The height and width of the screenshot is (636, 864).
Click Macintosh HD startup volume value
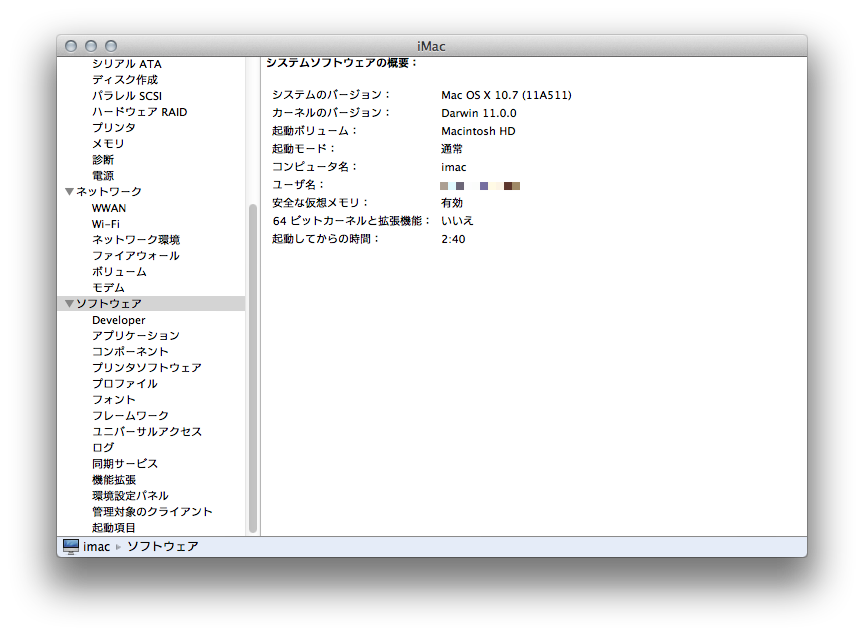[478, 131]
